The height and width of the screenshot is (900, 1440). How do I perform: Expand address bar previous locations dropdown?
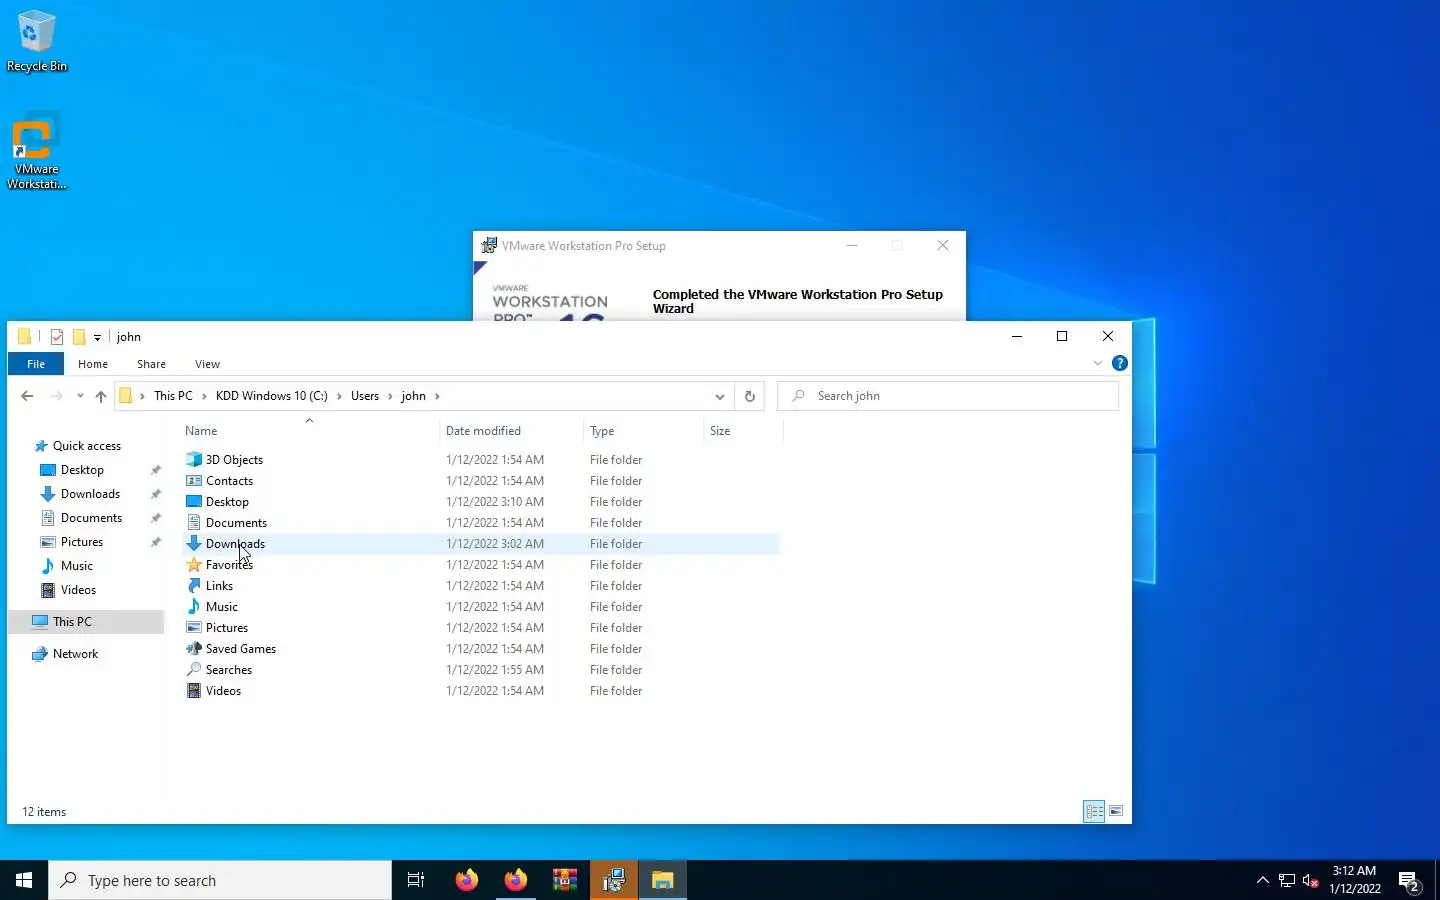[x=720, y=396]
